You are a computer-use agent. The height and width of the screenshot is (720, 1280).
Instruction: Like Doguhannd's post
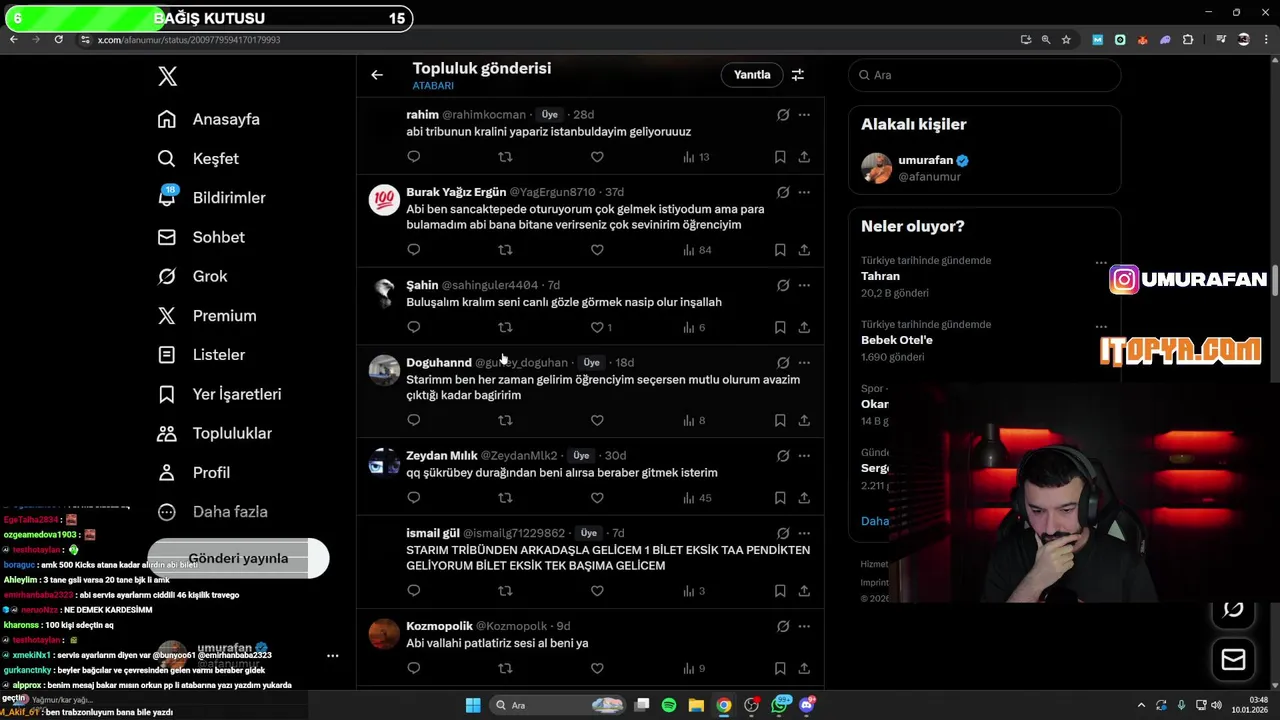(597, 420)
